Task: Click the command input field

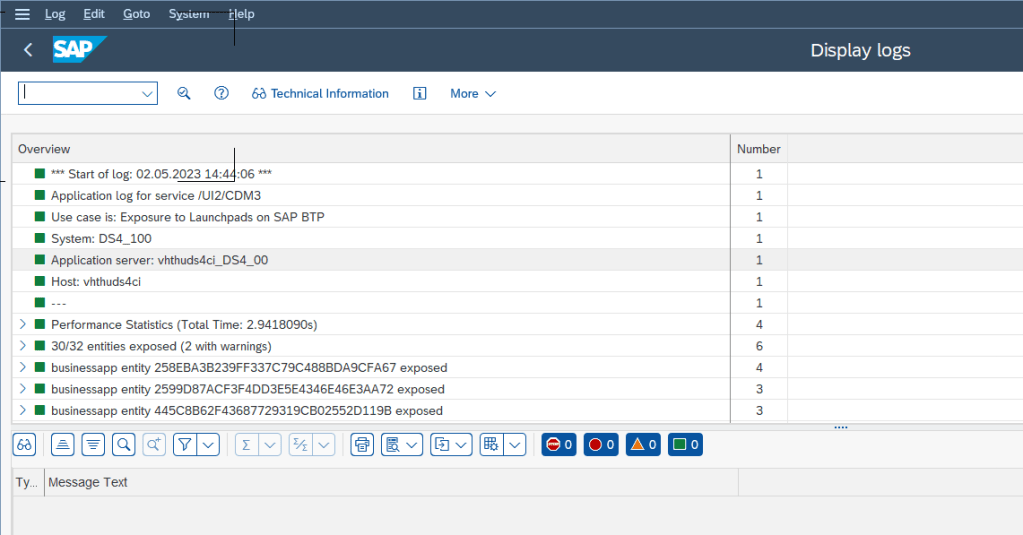Action: click(80, 93)
